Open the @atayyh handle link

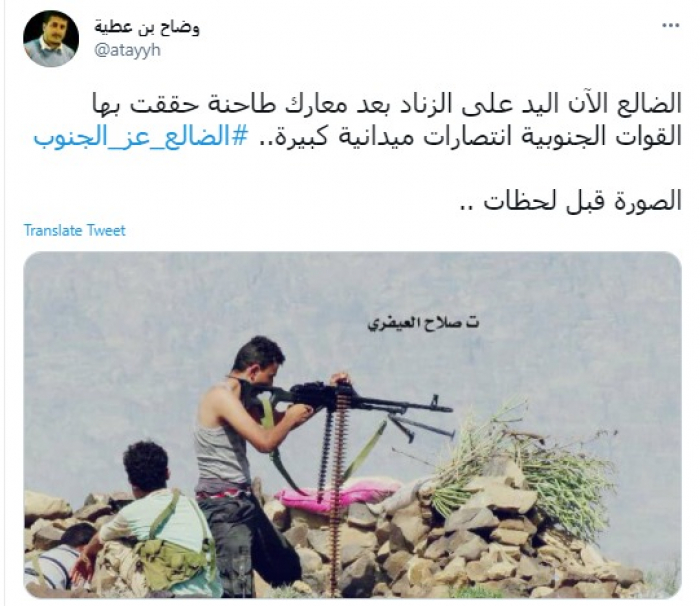pyautogui.click(x=127, y=50)
